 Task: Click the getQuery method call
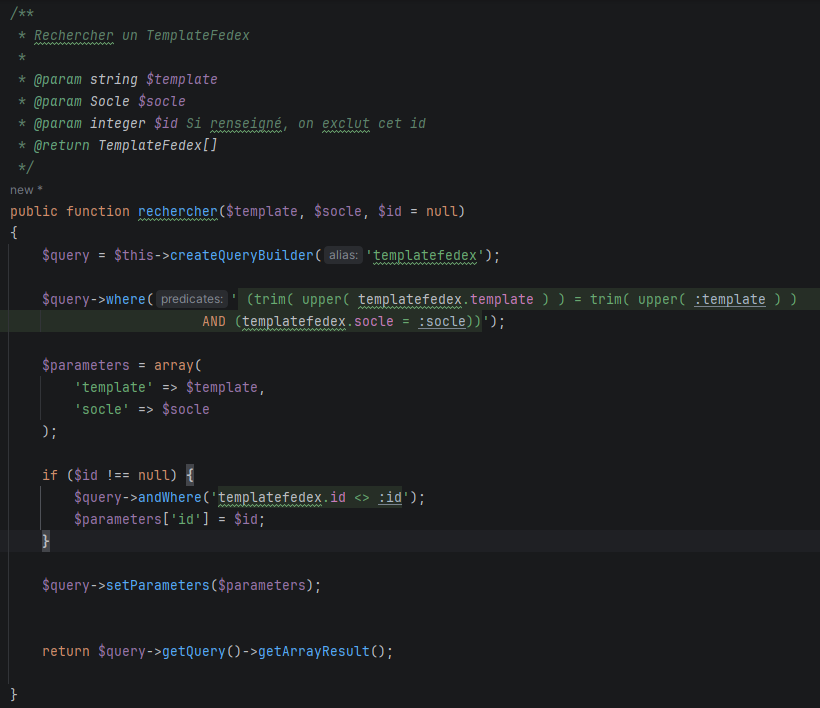tap(198, 651)
